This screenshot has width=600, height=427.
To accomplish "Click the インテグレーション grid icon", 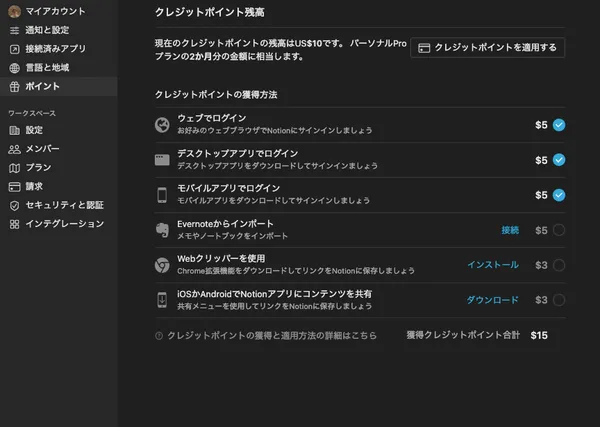I will [15, 224].
